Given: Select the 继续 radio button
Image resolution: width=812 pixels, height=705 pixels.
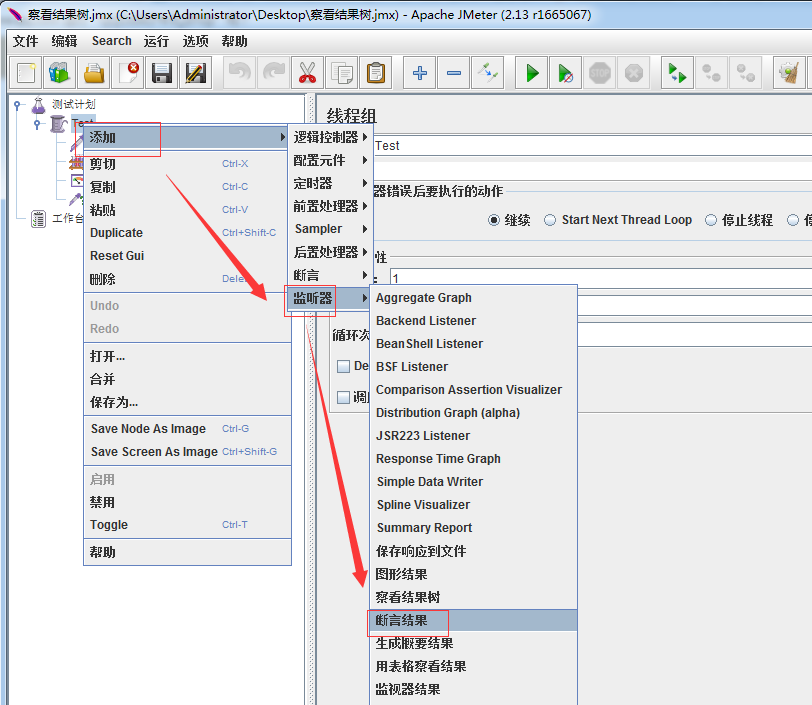Looking at the screenshot, I should 494,220.
